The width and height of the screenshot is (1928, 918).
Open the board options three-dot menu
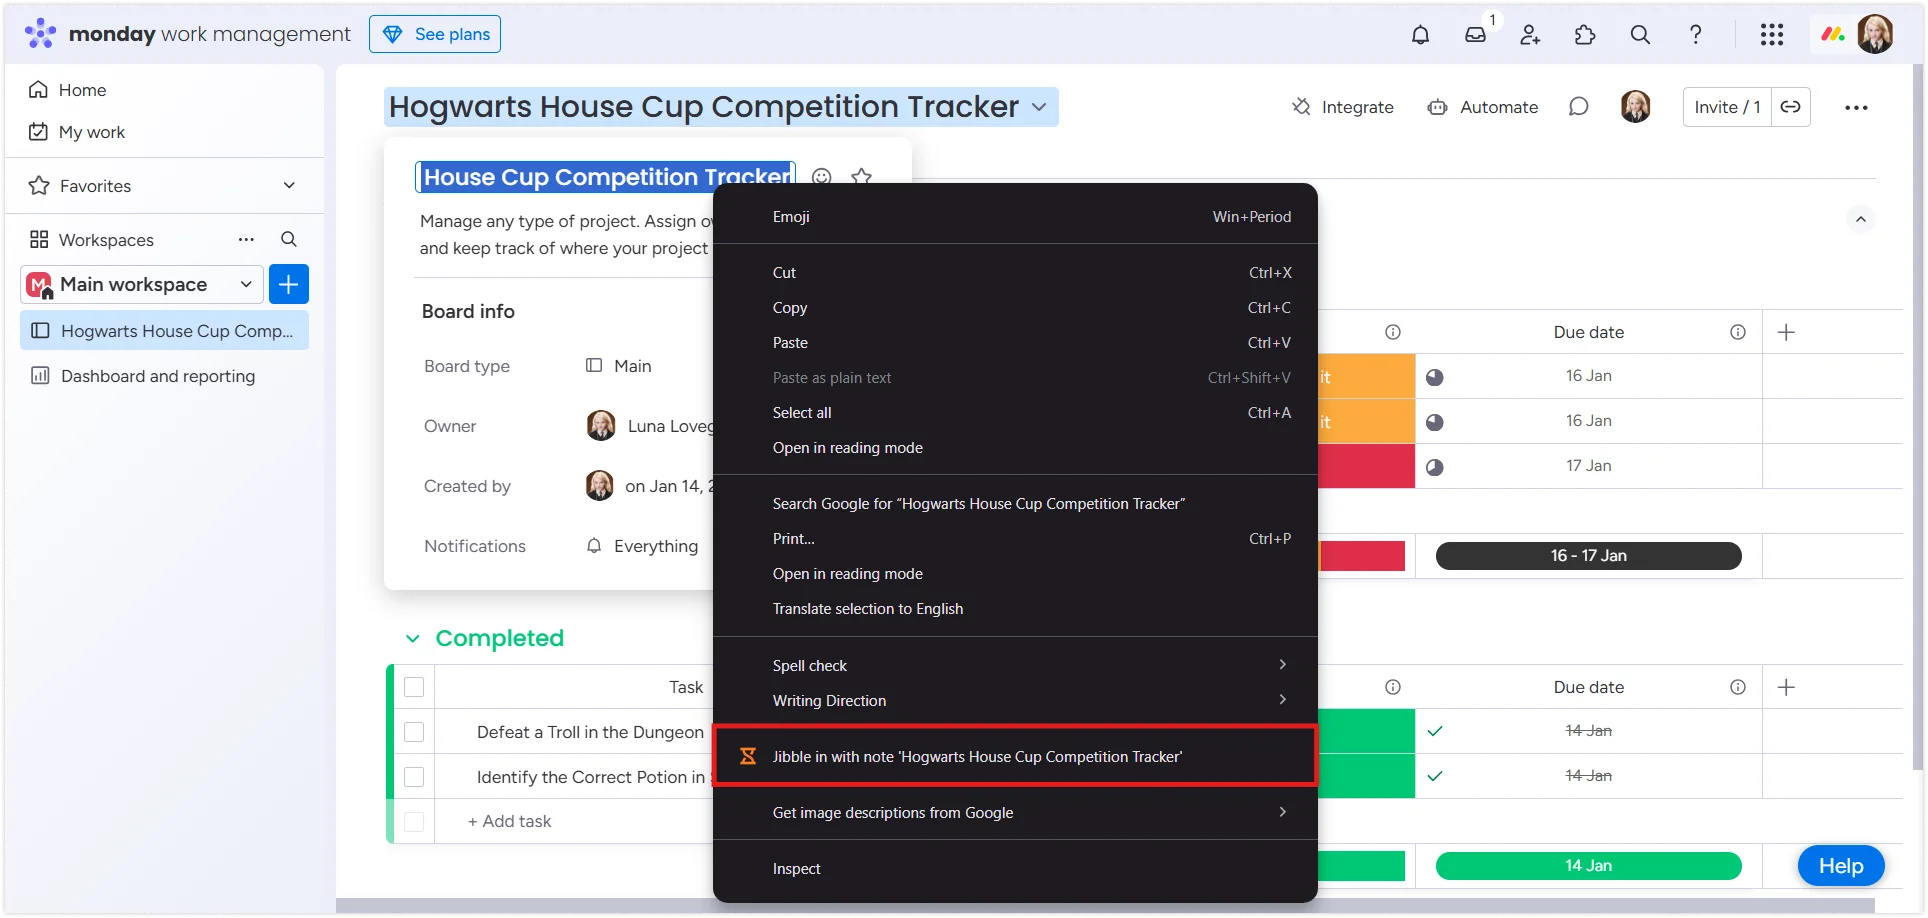[1856, 107]
